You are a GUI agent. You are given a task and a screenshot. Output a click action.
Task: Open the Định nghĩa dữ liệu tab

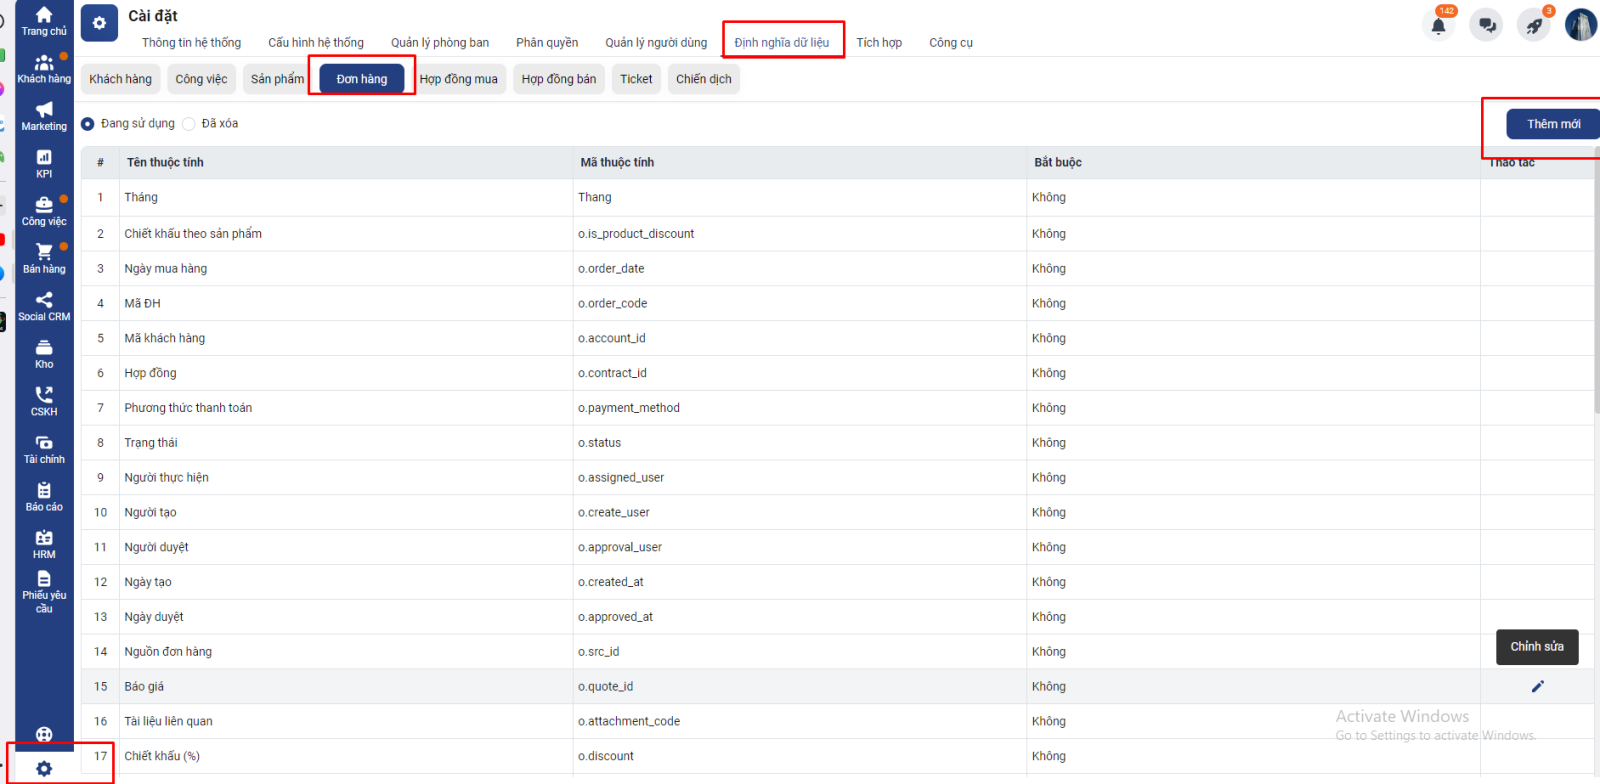coord(781,43)
